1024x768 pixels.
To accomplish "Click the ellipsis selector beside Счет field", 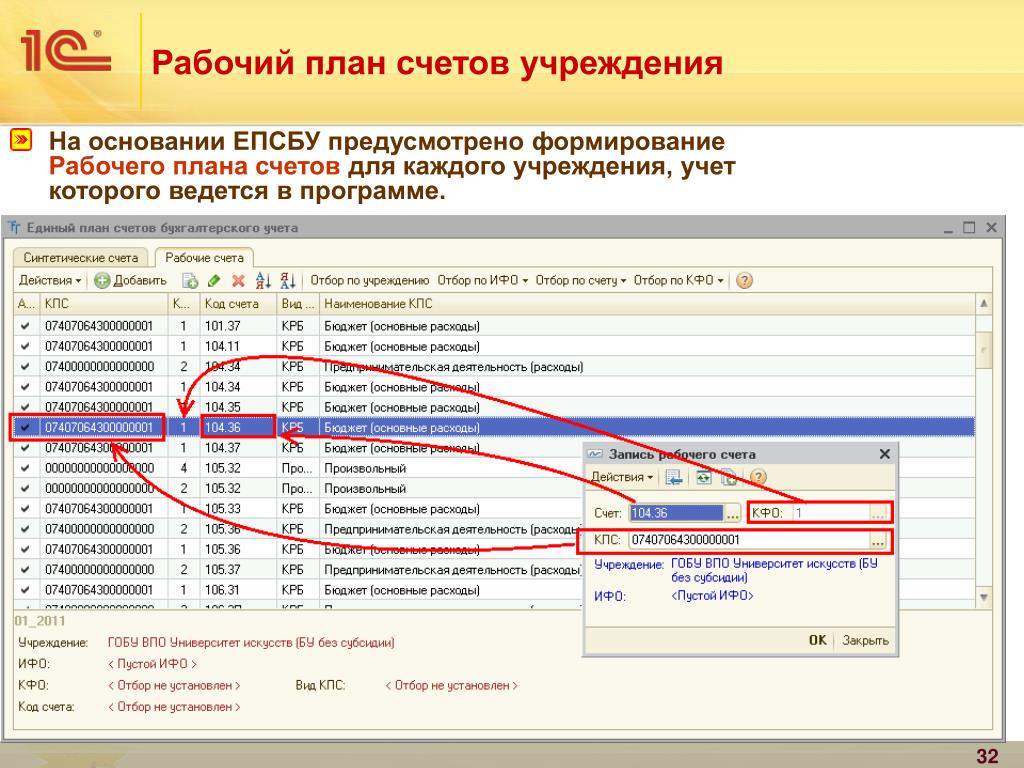I will [733, 513].
